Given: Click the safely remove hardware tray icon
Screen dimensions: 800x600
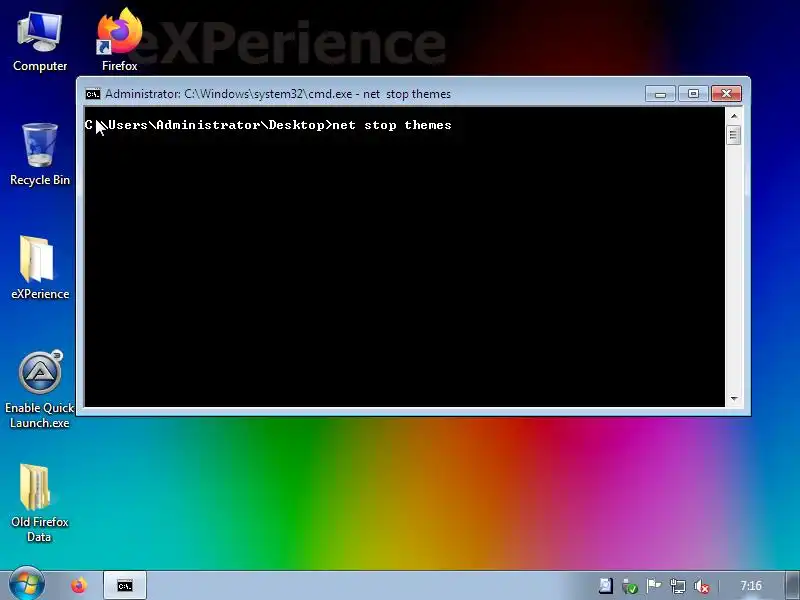Looking at the screenshot, I should click(x=630, y=587).
